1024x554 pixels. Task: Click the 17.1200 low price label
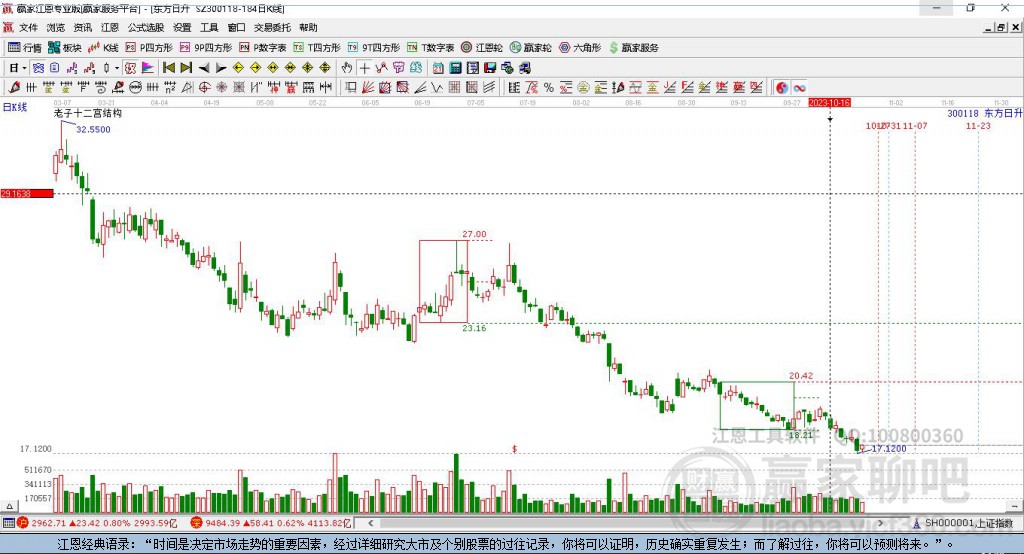click(889, 448)
